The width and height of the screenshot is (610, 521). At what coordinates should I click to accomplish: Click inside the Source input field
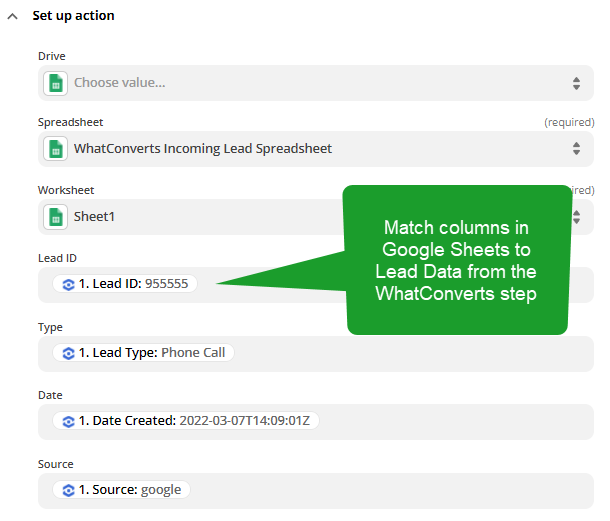click(x=316, y=491)
